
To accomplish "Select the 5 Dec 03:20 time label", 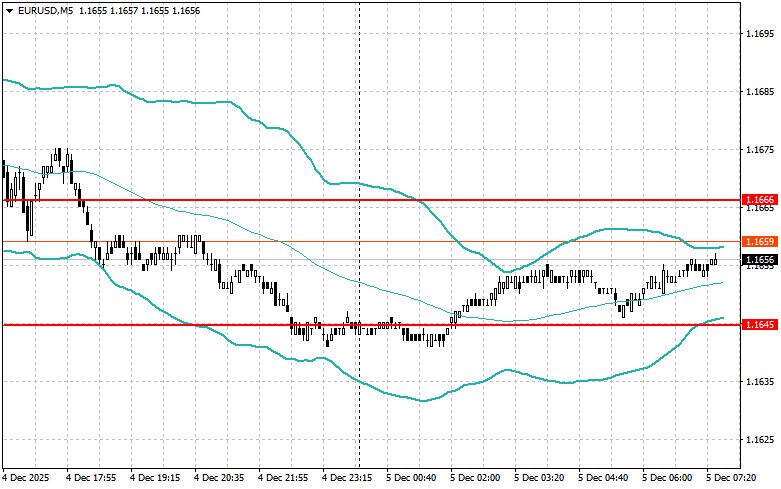I will [x=539, y=478].
